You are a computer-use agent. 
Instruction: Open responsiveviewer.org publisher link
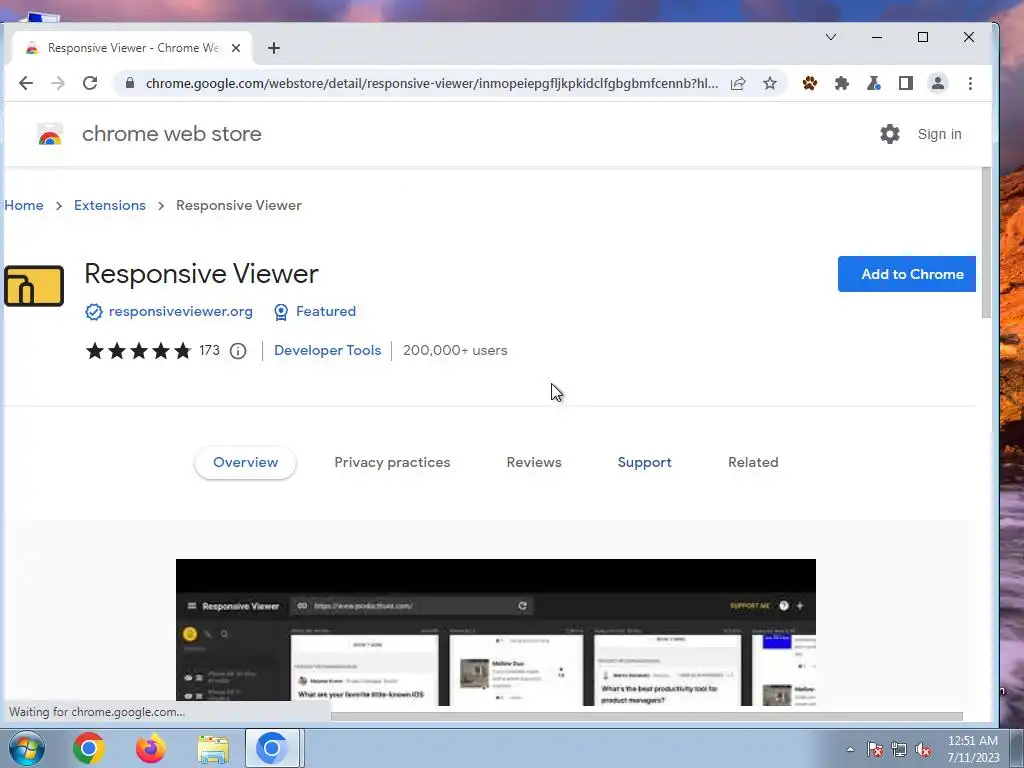click(180, 312)
